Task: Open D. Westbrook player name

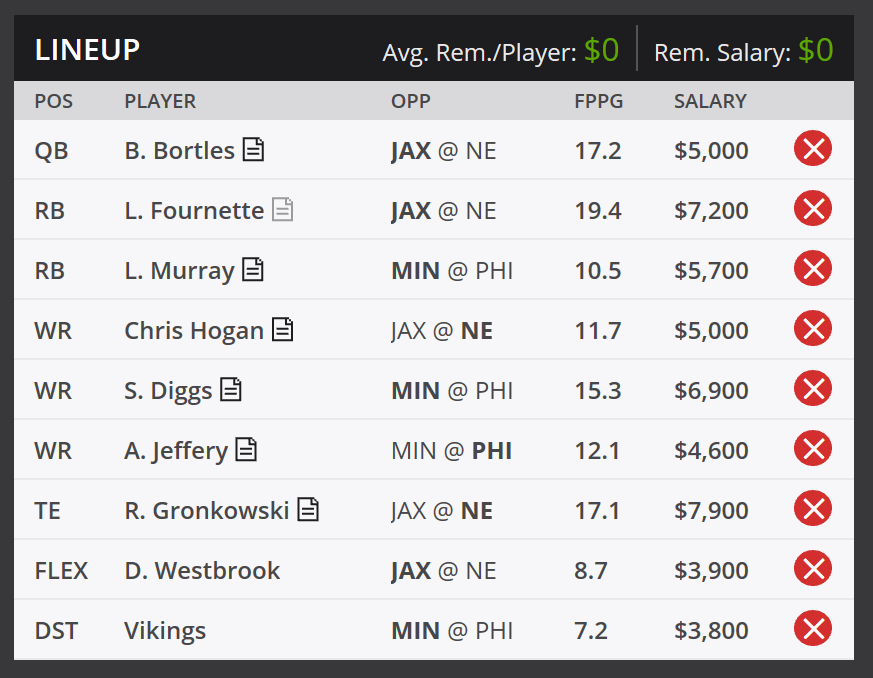Action: 202,571
